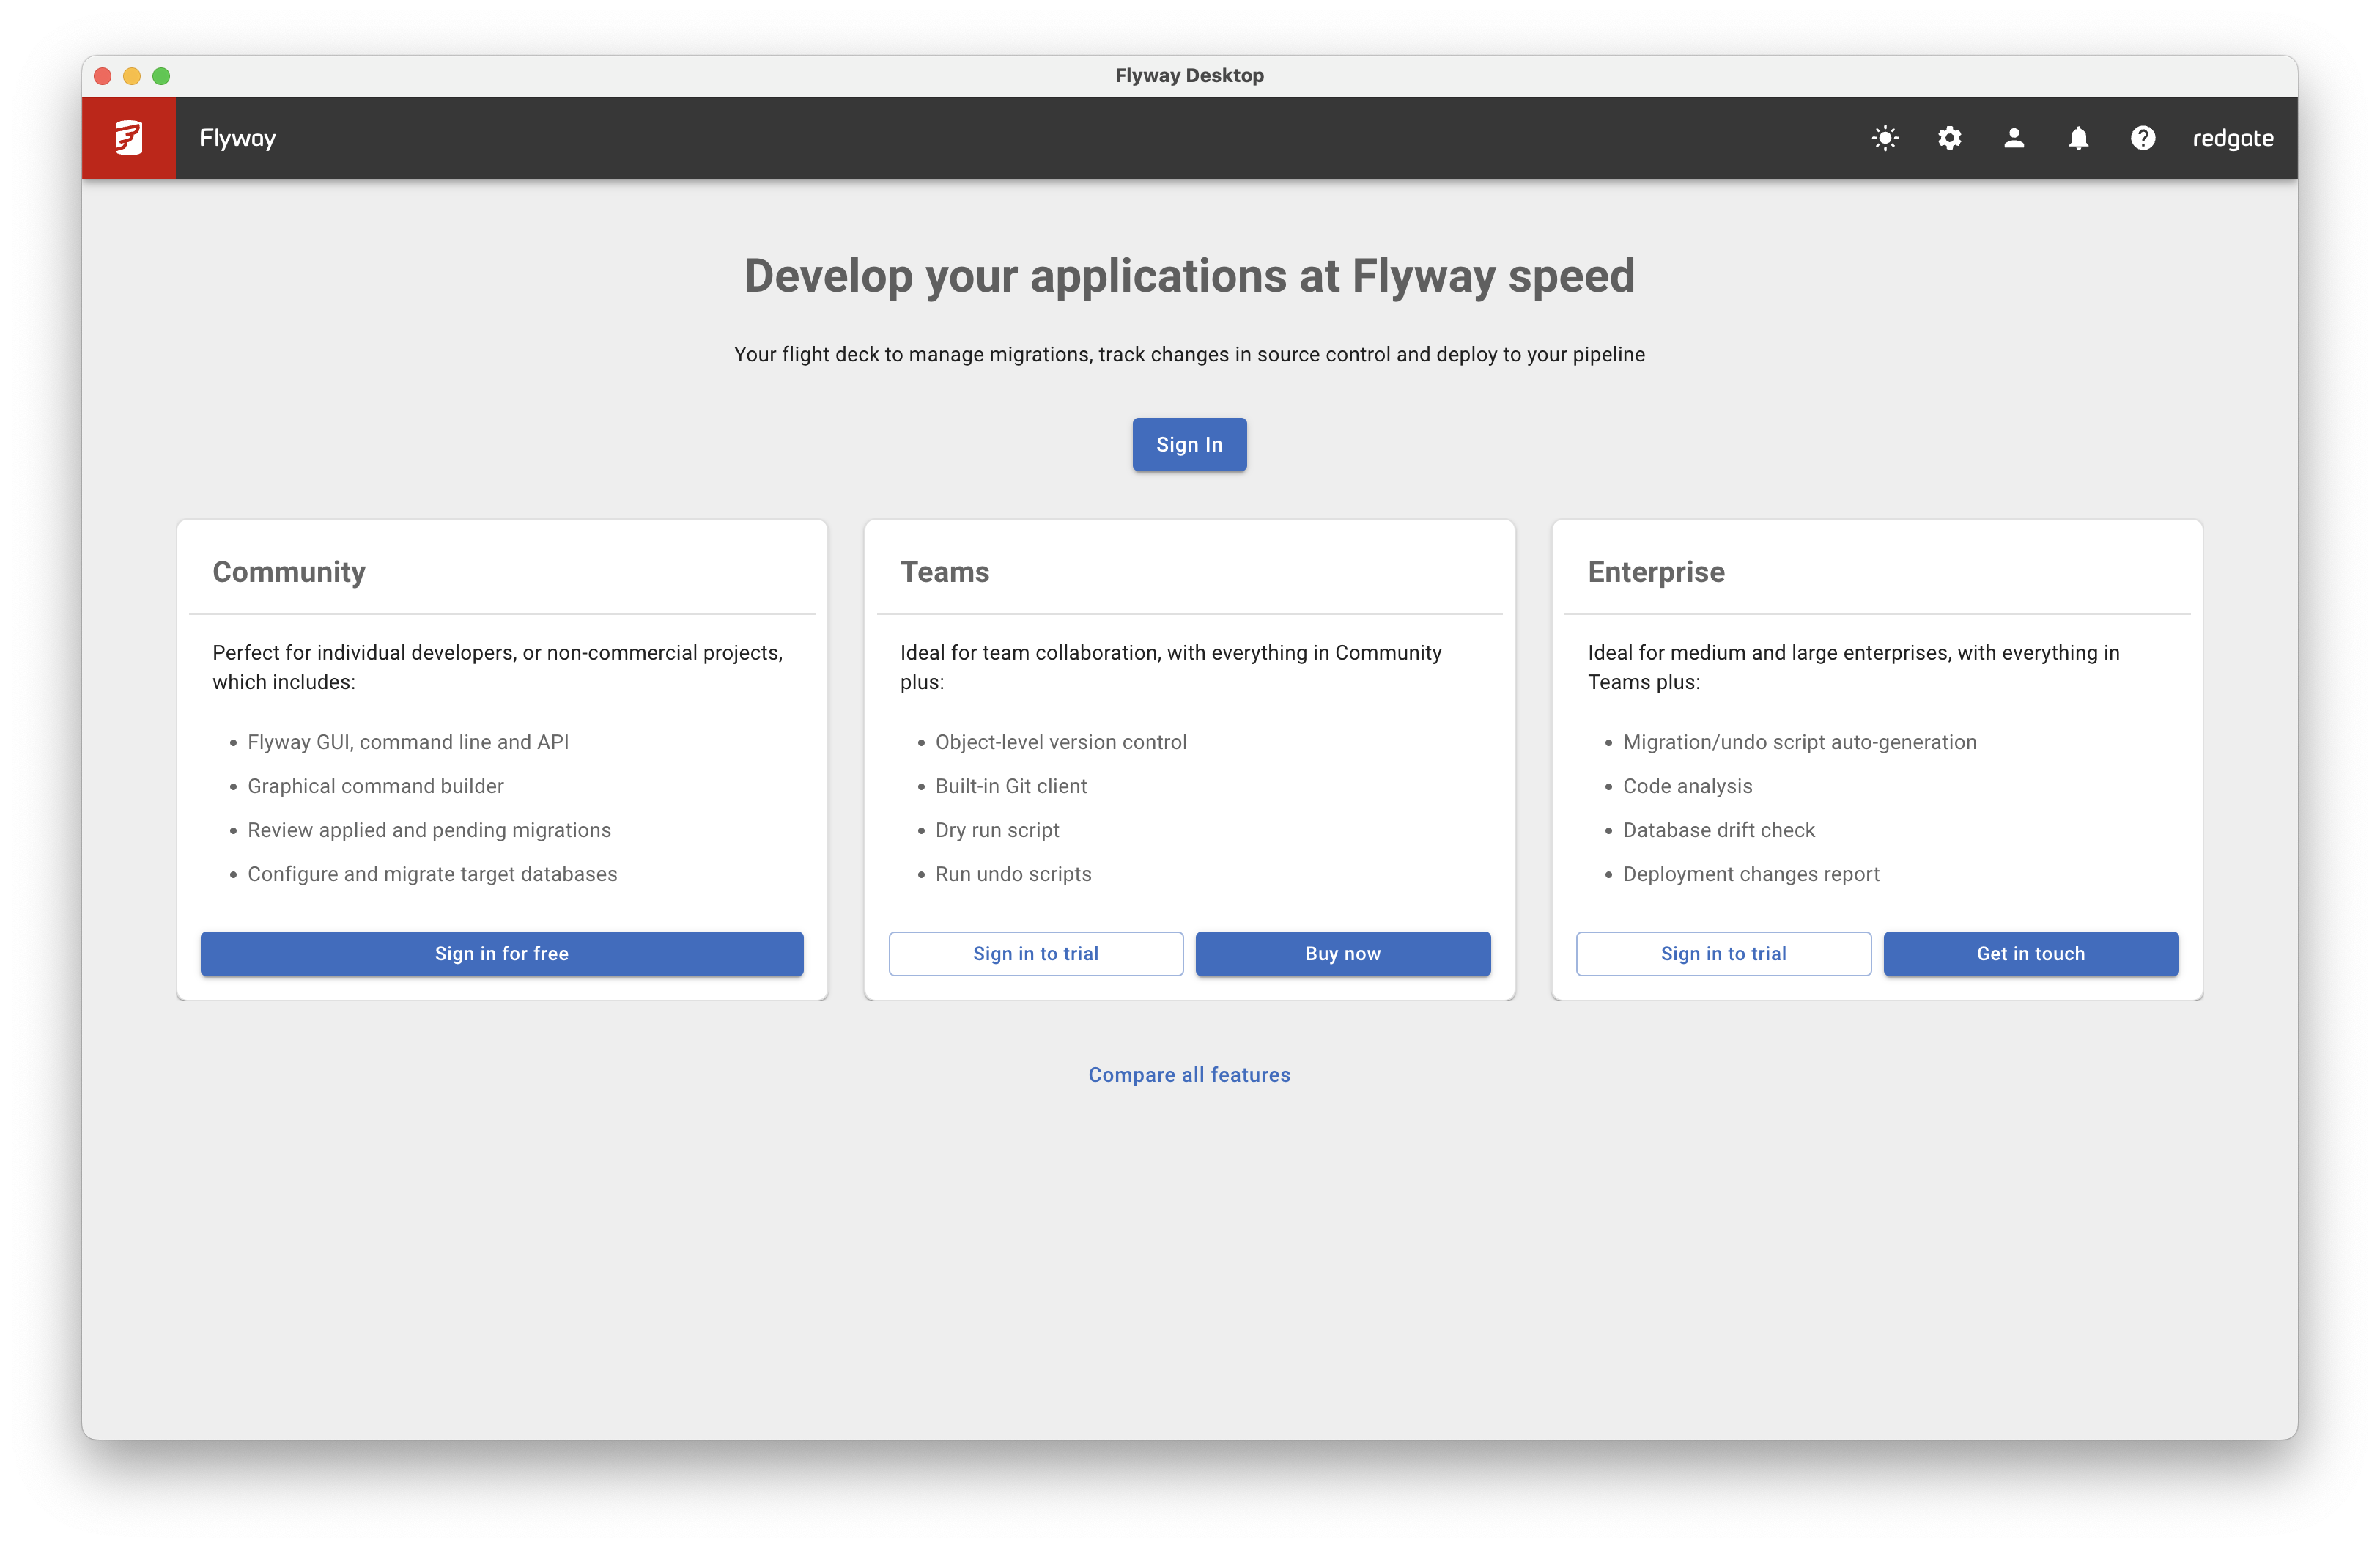Viewport: 2380px width, 1548px height.
Task: Open notifications bell icon
Action: coord(2078,138)
